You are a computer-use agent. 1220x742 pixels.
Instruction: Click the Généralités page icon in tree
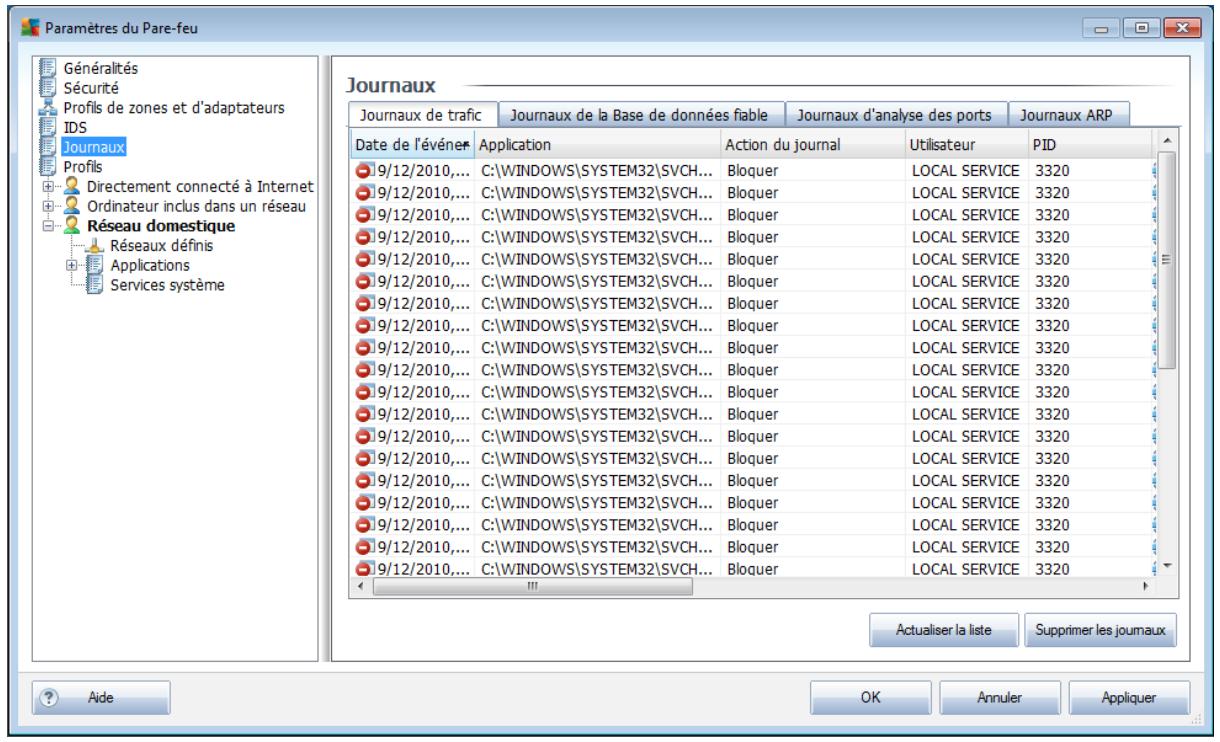pyautogui.click(x=48, y=70)
